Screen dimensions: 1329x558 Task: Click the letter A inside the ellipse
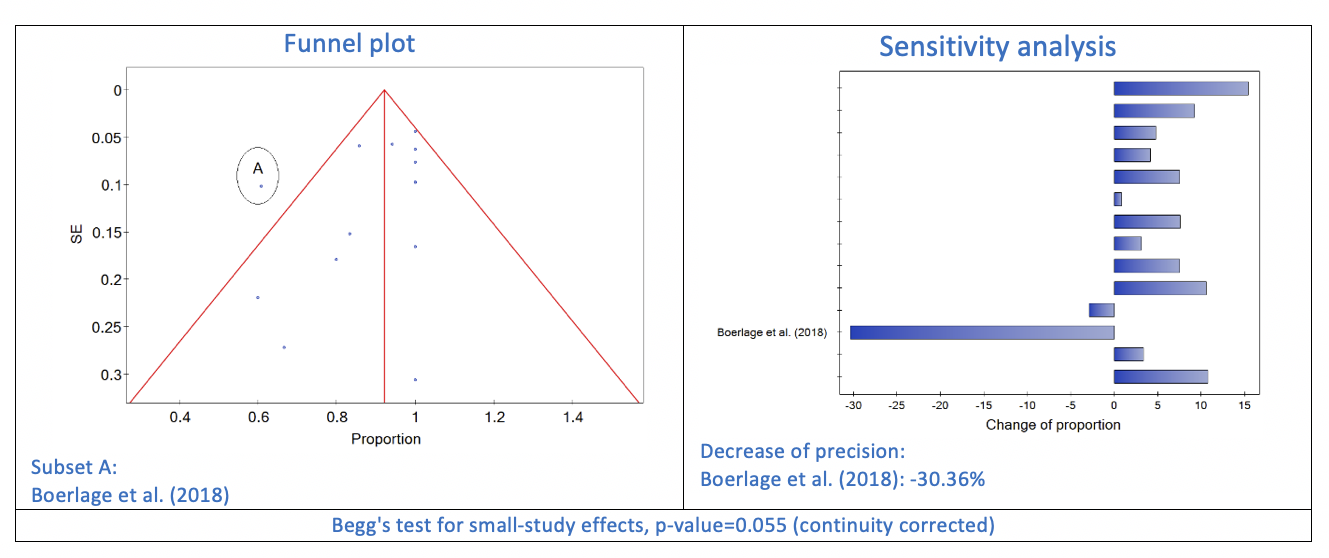(257, 169)
